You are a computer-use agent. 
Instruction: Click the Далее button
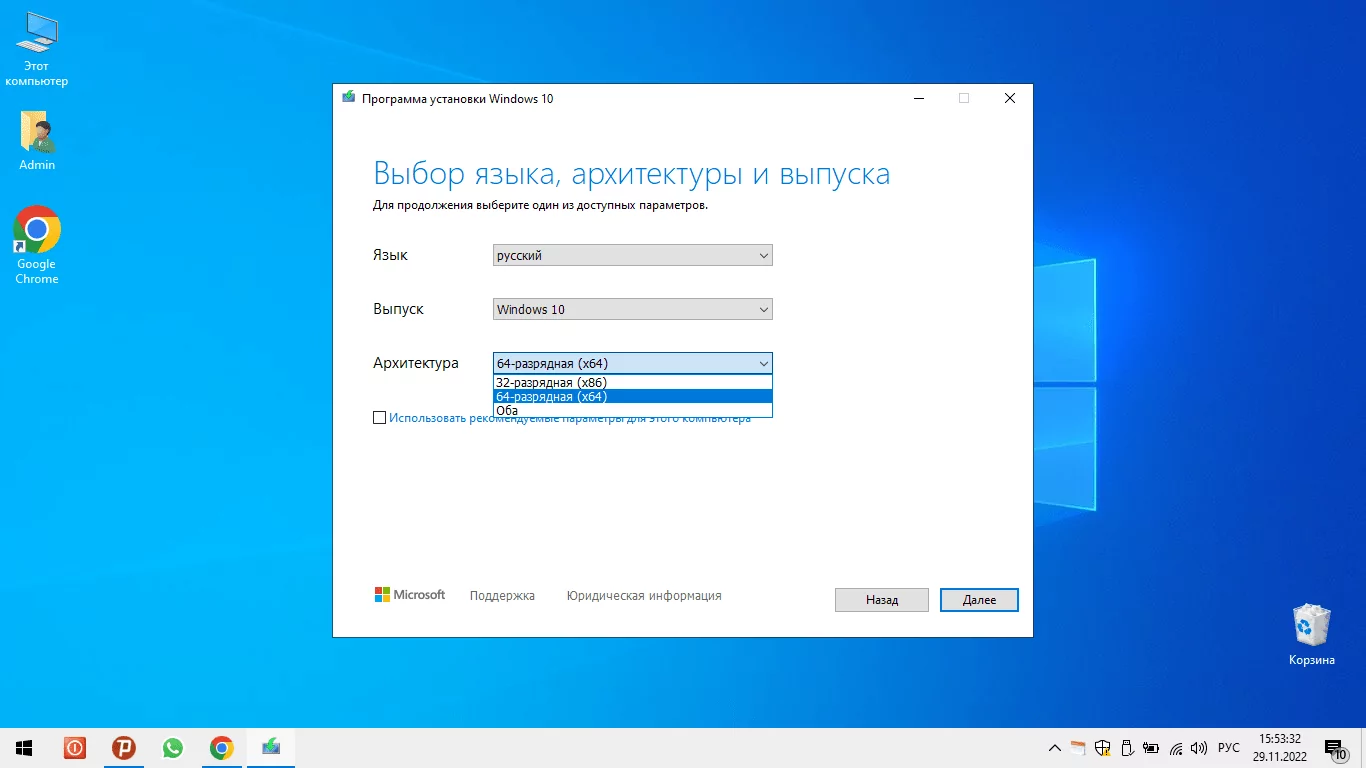(x=979, y=600)
